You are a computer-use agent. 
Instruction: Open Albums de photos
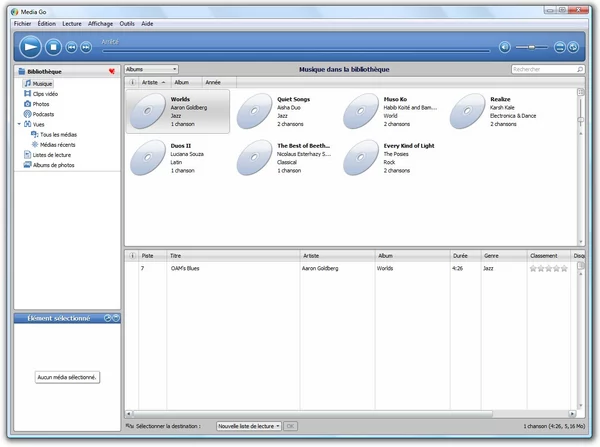pyautogui.click(x=49, y=165)
